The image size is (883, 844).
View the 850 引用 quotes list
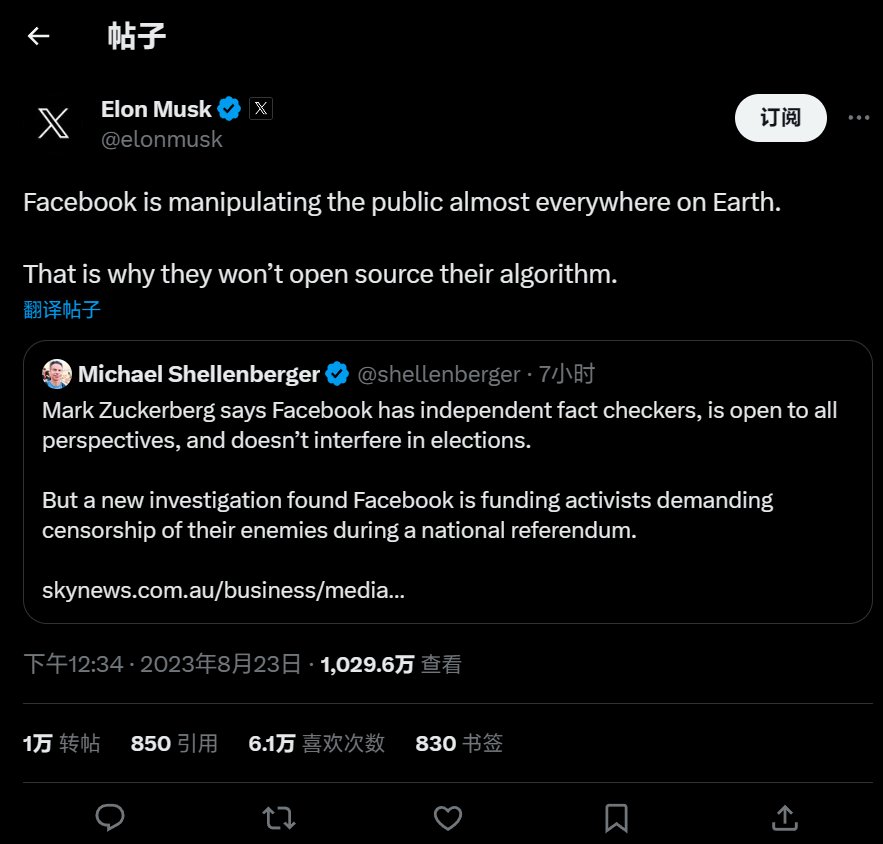(174, 743)
